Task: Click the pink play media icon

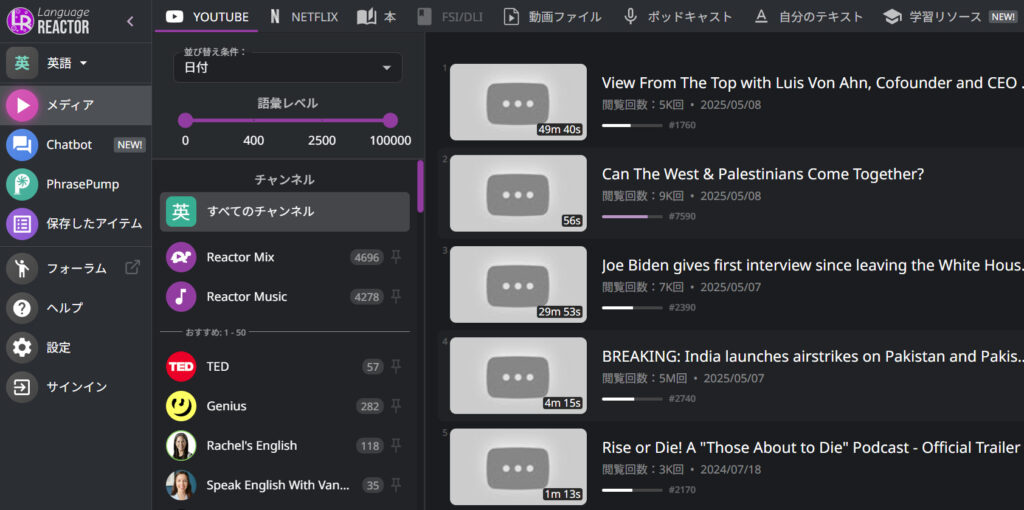Action: click(x=22, y=105)
